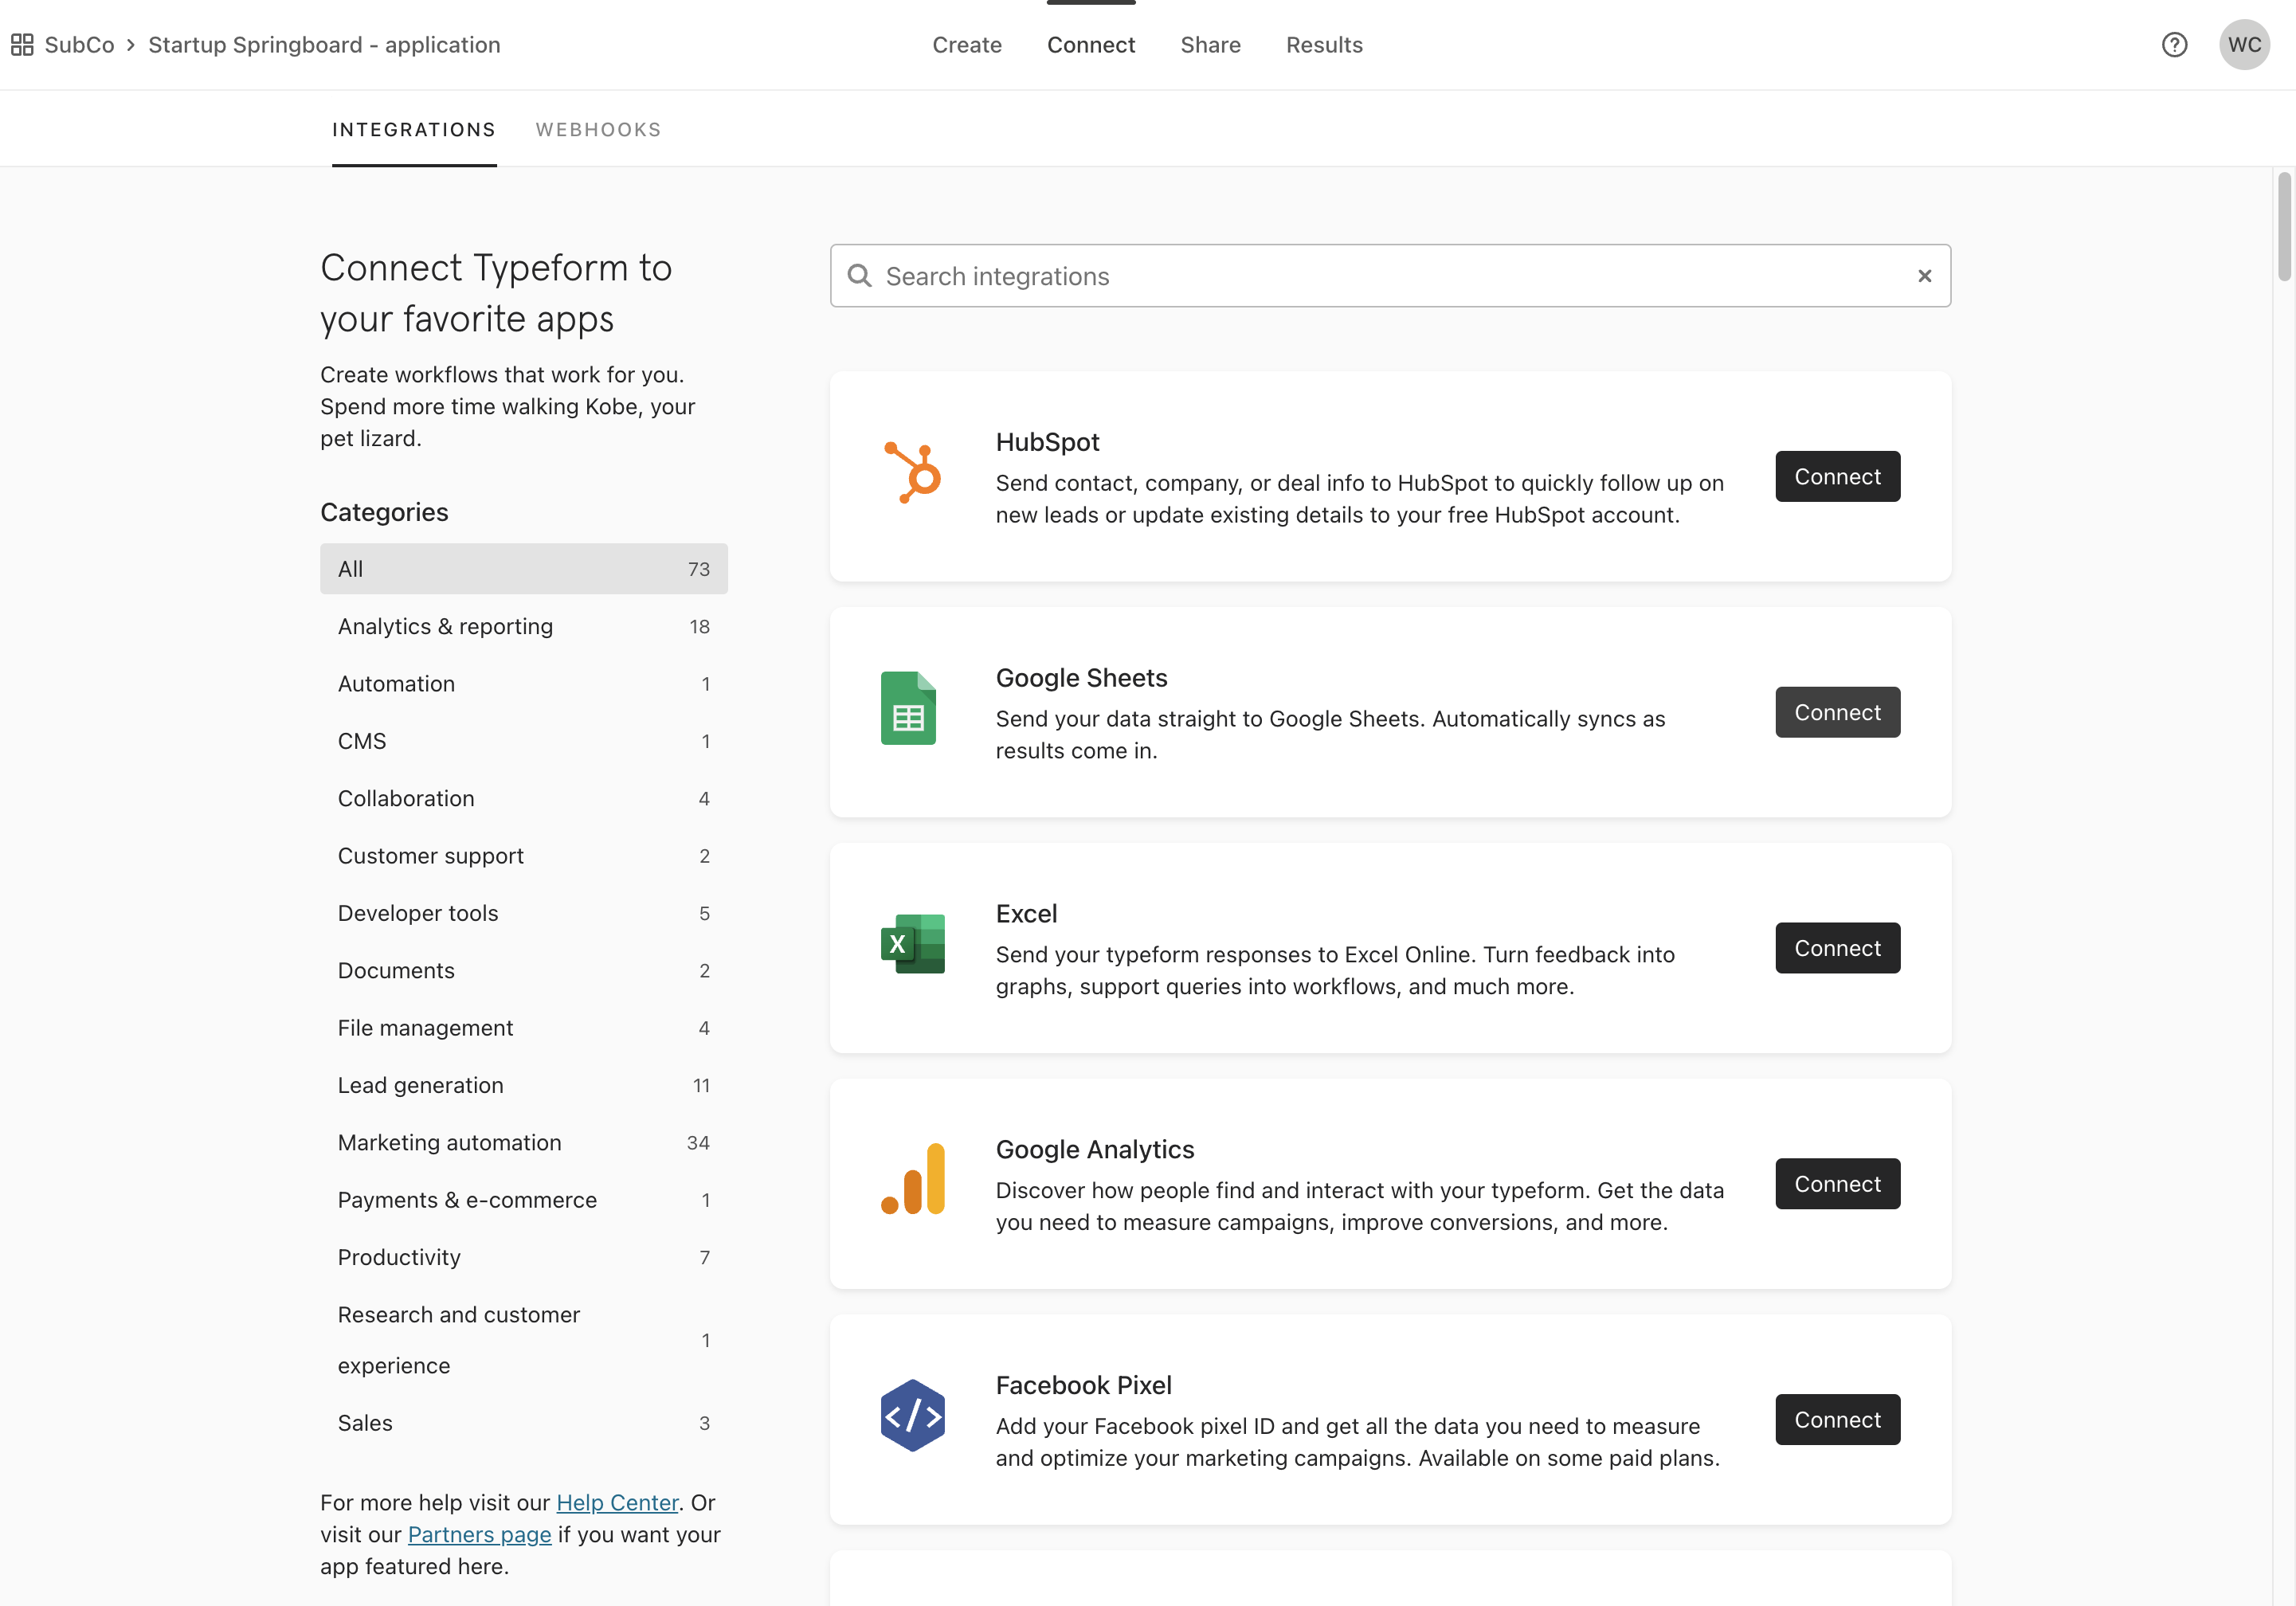
Task: Click the SubCo breadcrumb link
Action: (79, 45)
